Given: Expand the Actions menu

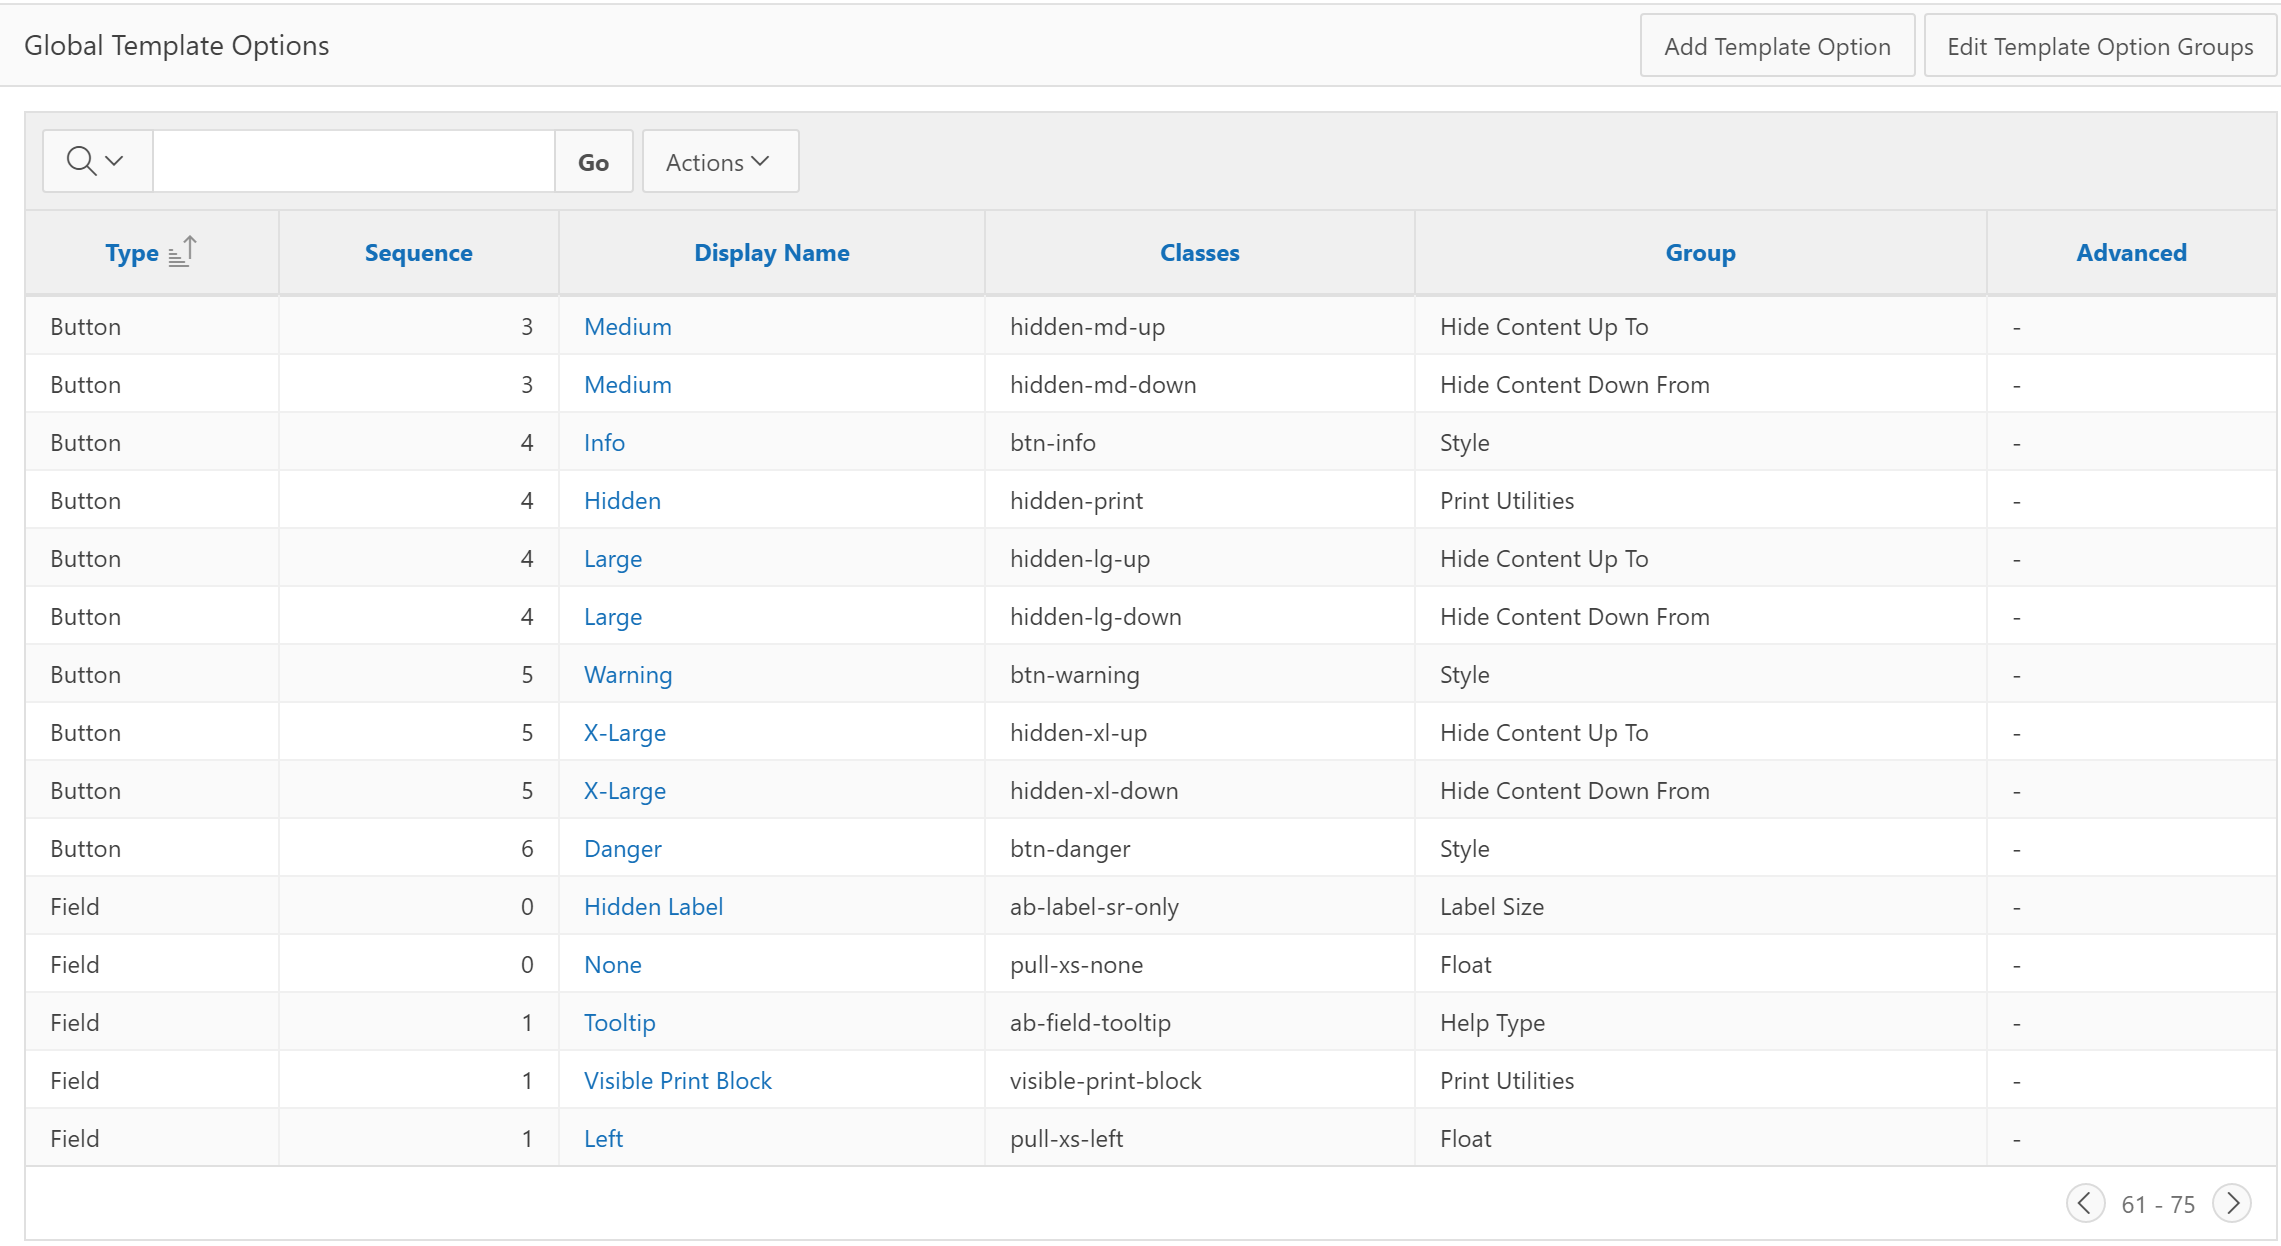Looking at the screenshot, I should [x=719, y=162].
